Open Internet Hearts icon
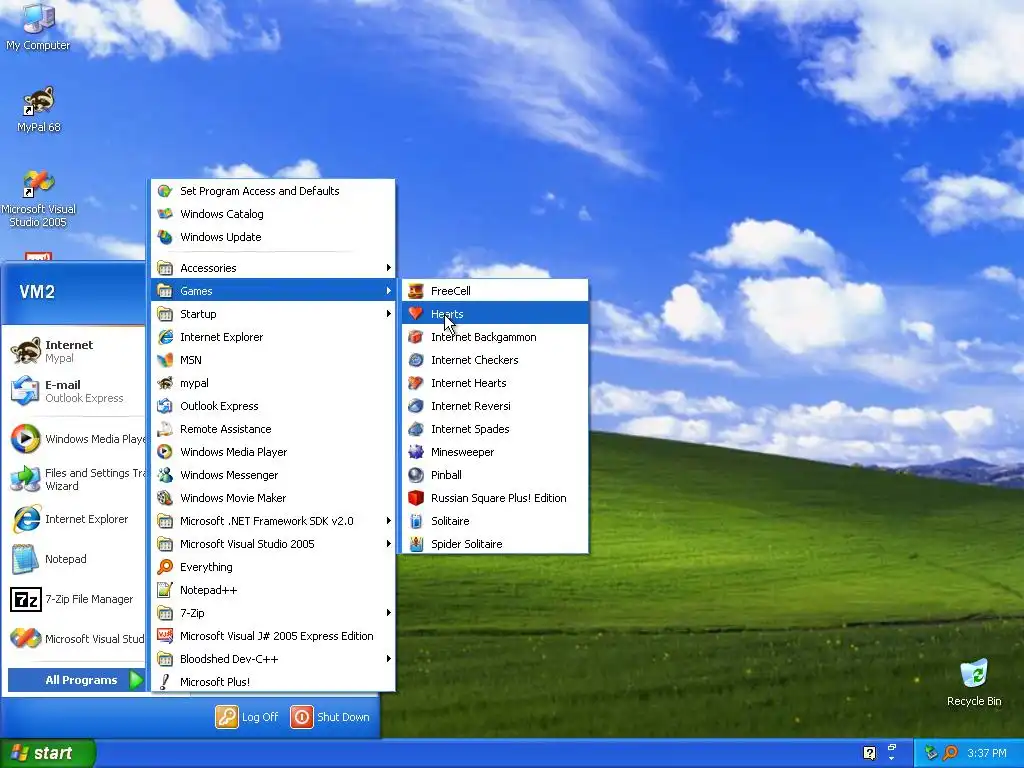Screen dimensions: 1024x768 [x=415, y=383]
